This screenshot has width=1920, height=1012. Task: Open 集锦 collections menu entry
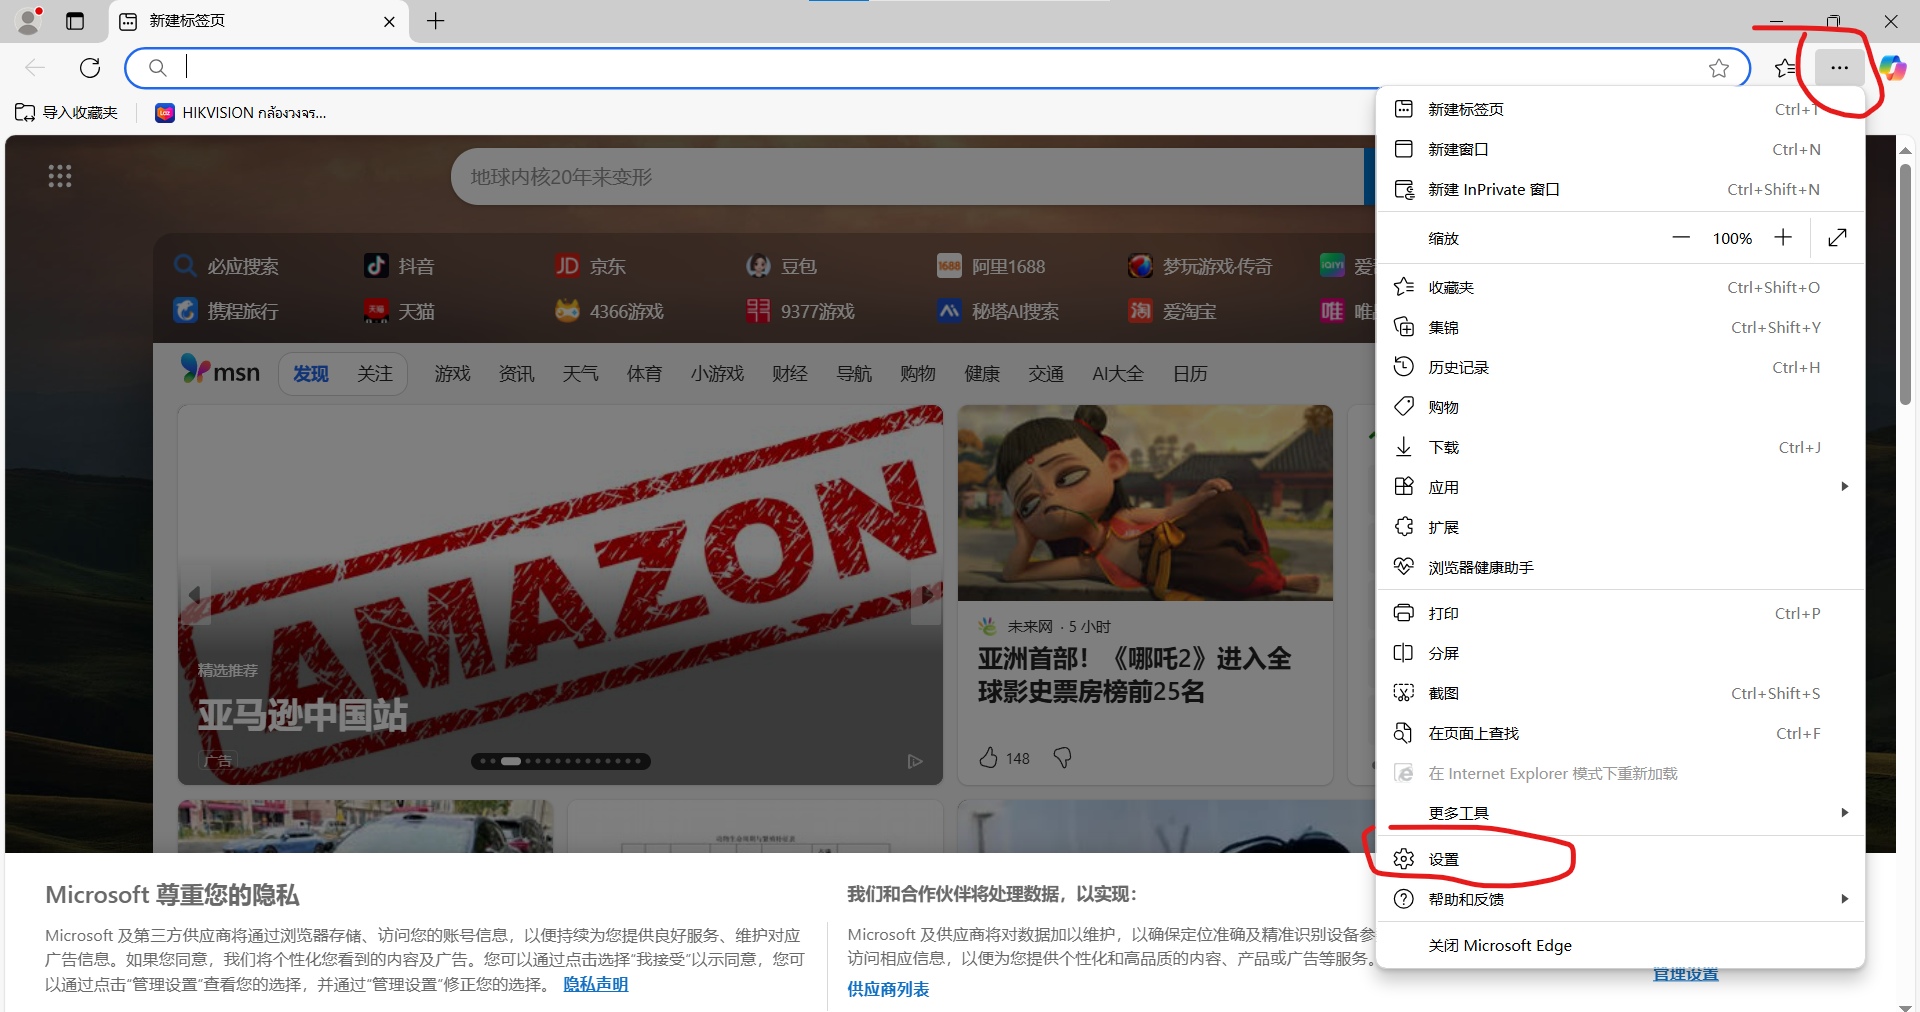click(x=1620, y=327)
